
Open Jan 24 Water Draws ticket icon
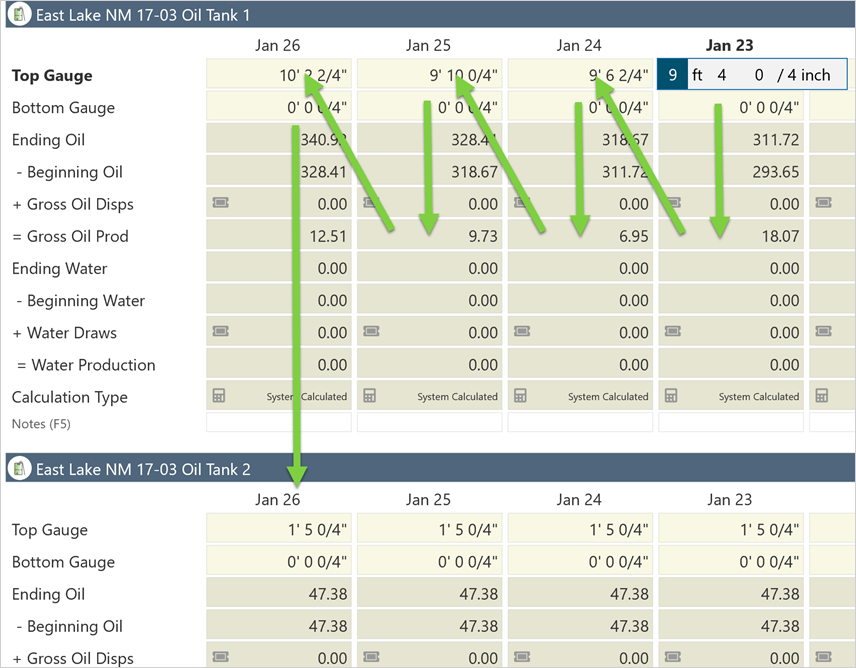click(x=521, y=332)
